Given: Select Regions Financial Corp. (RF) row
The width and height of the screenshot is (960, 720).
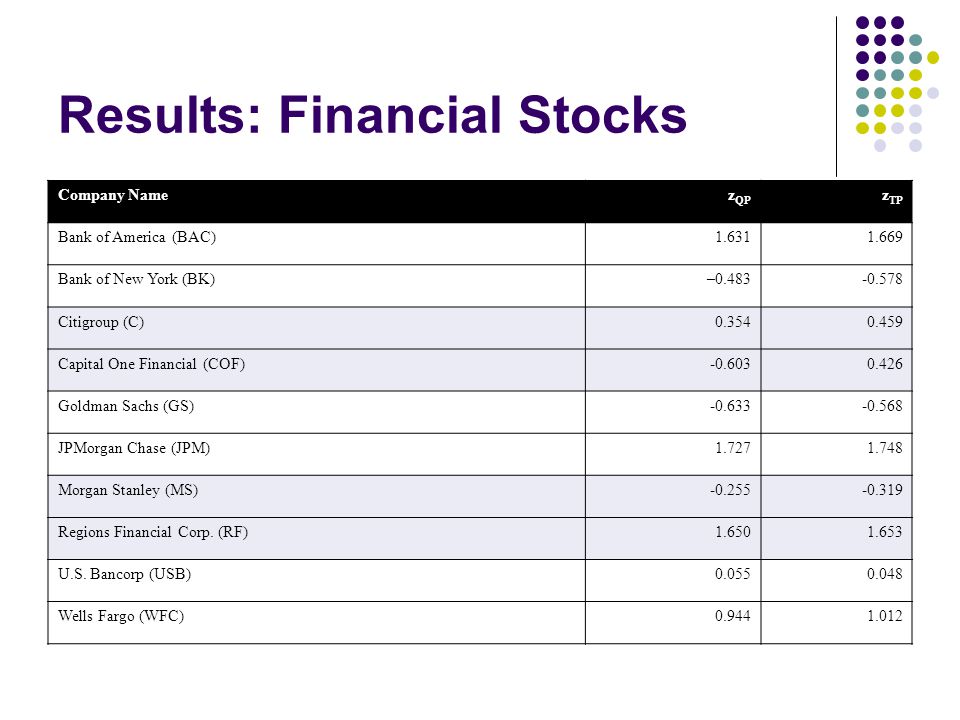Looking at the screenshot, I should click(x=479, y=538).
